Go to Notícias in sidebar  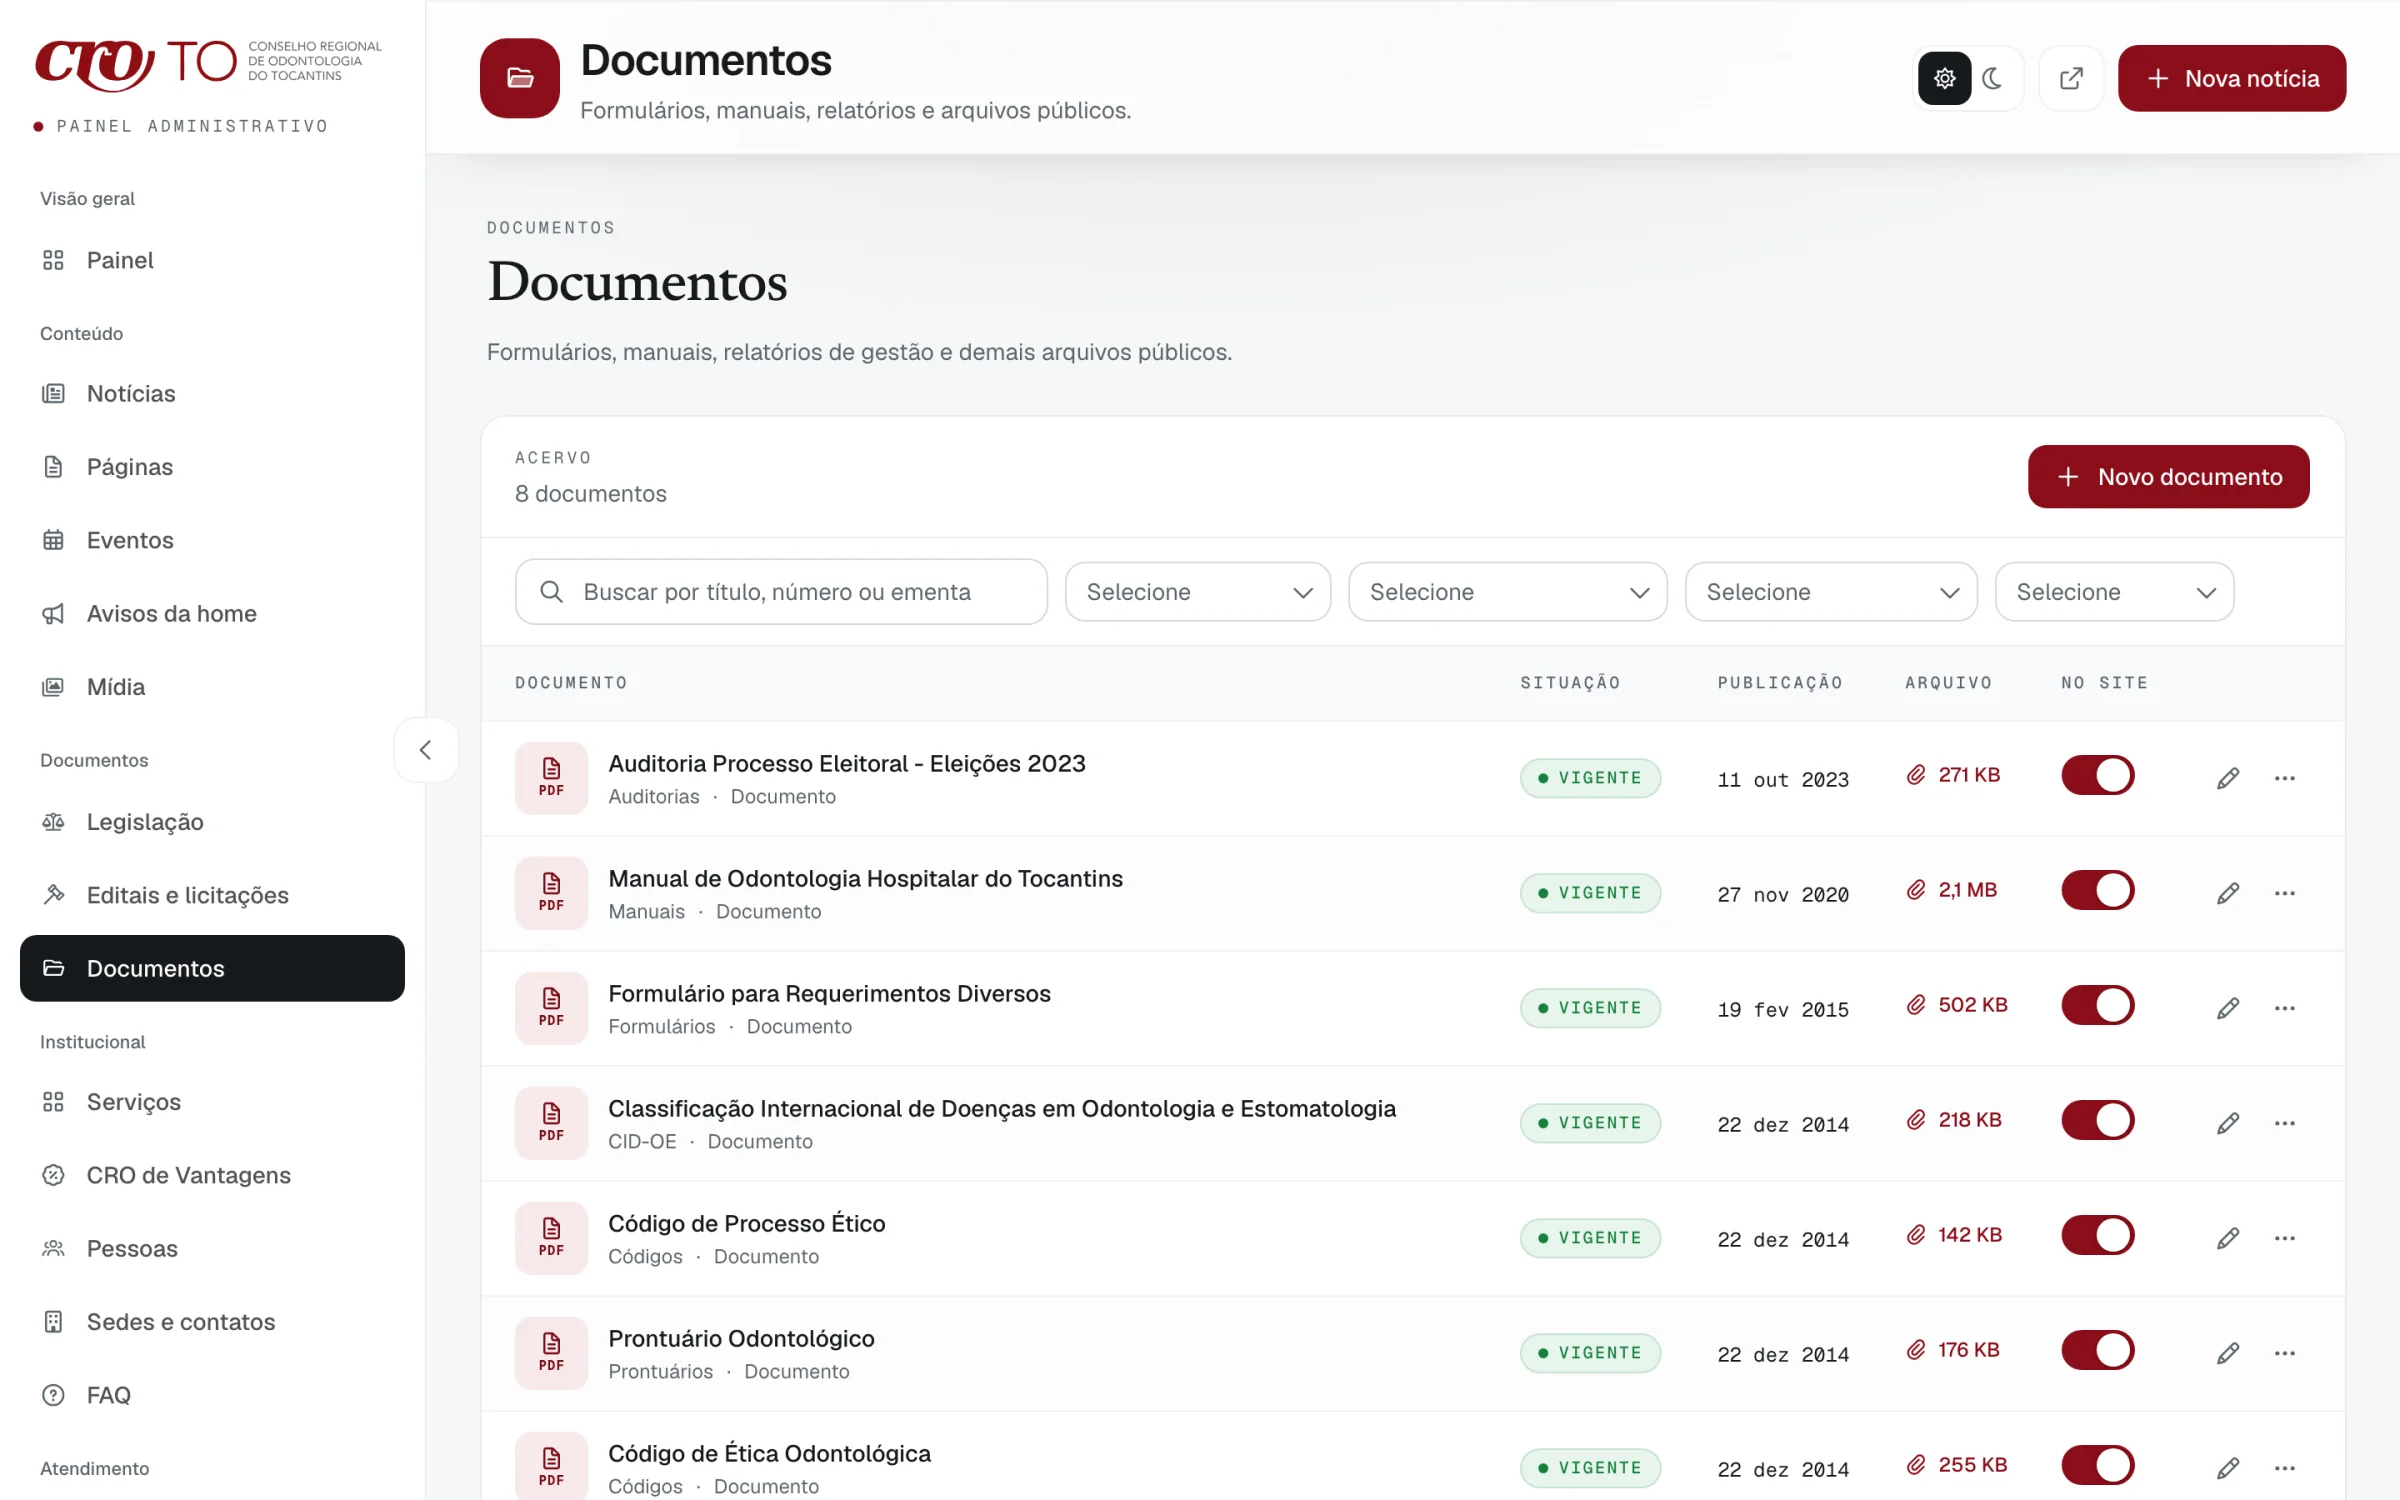[x=212, y=394]
